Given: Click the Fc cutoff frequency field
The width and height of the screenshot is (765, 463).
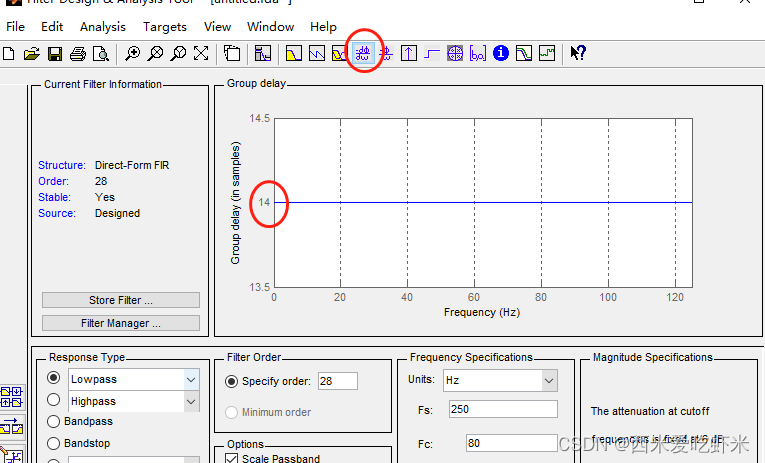Looking at the screenshot, I should pyautogui.click(x=511, y=443).
